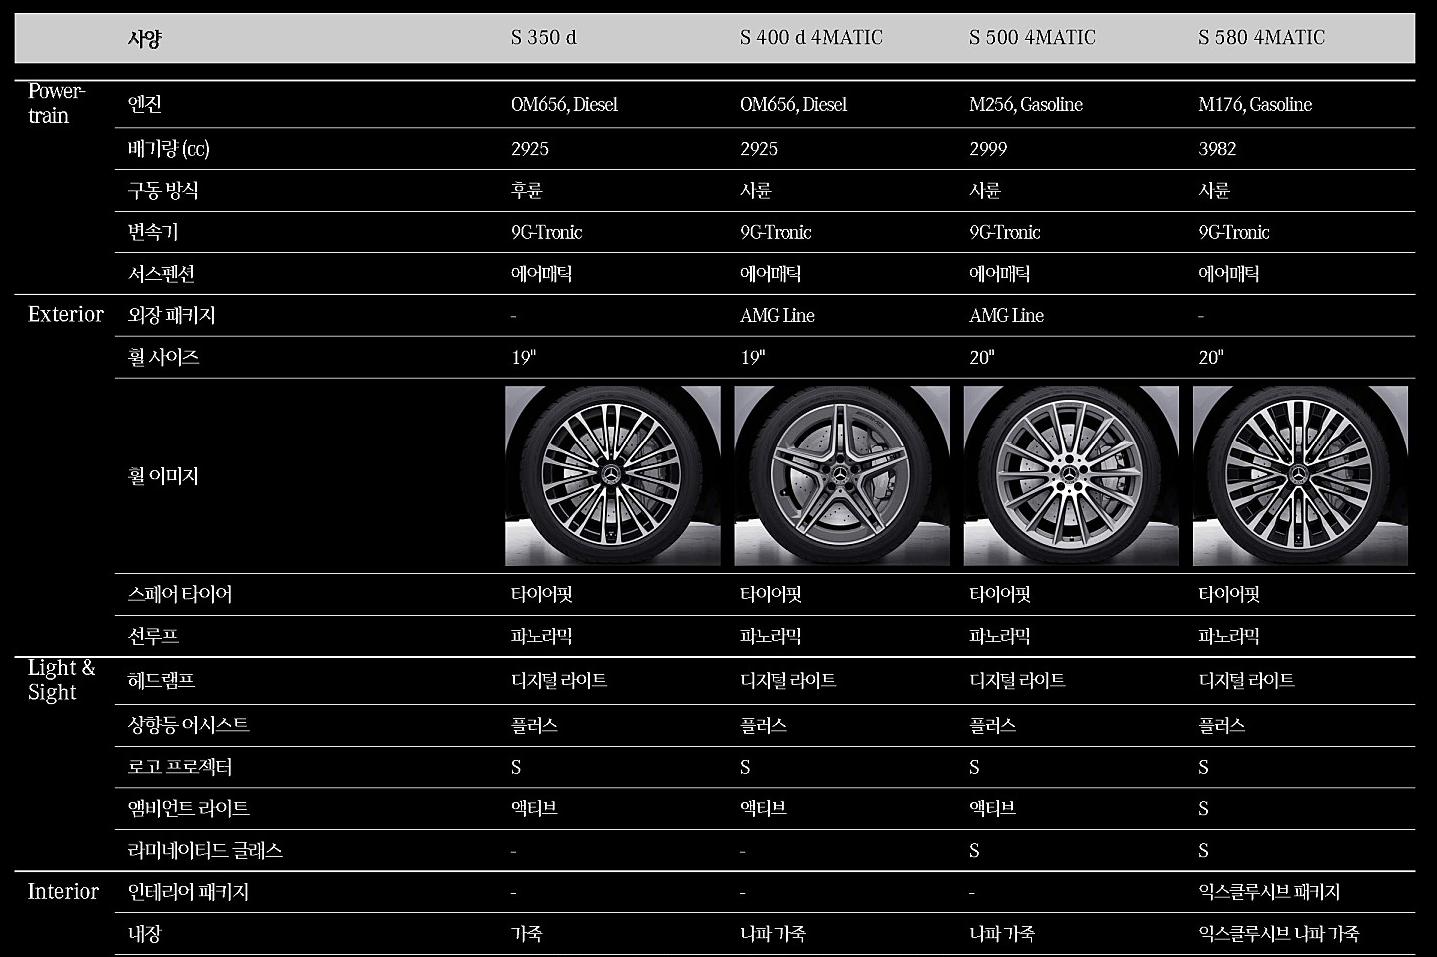Click the M256, Gasoline engine cell
The image size is (1437, 957).
pyautogui.click(x=1025, y=104)
